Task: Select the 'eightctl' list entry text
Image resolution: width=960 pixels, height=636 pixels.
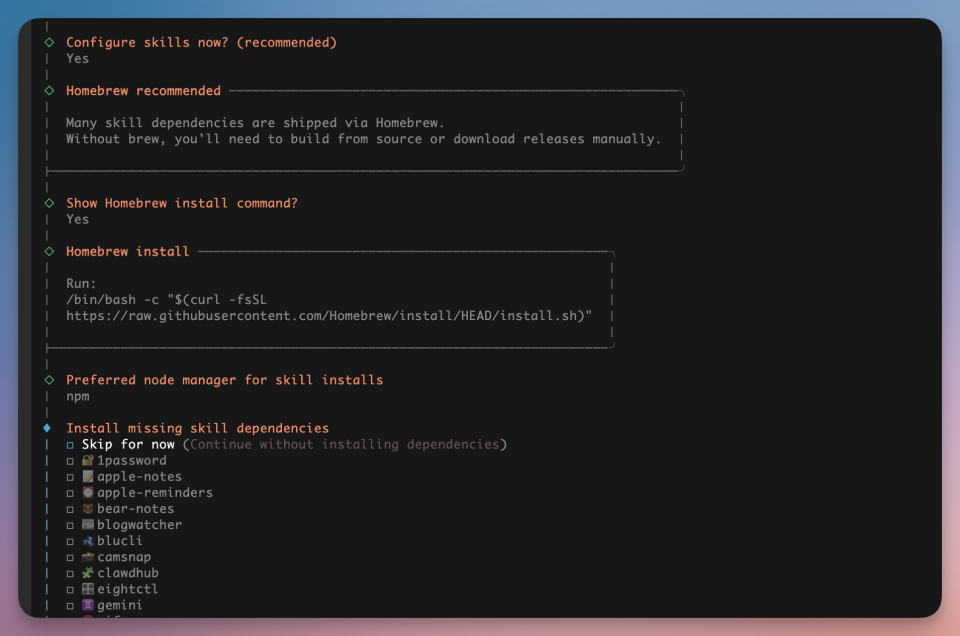Action: [x=128, y=589]
